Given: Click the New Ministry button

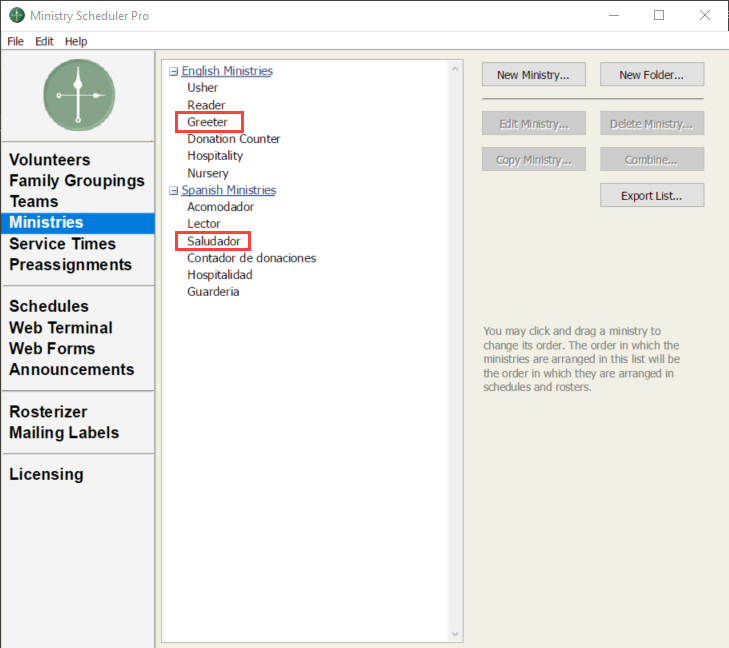Looking at the screenshot, I should (533, 75).
